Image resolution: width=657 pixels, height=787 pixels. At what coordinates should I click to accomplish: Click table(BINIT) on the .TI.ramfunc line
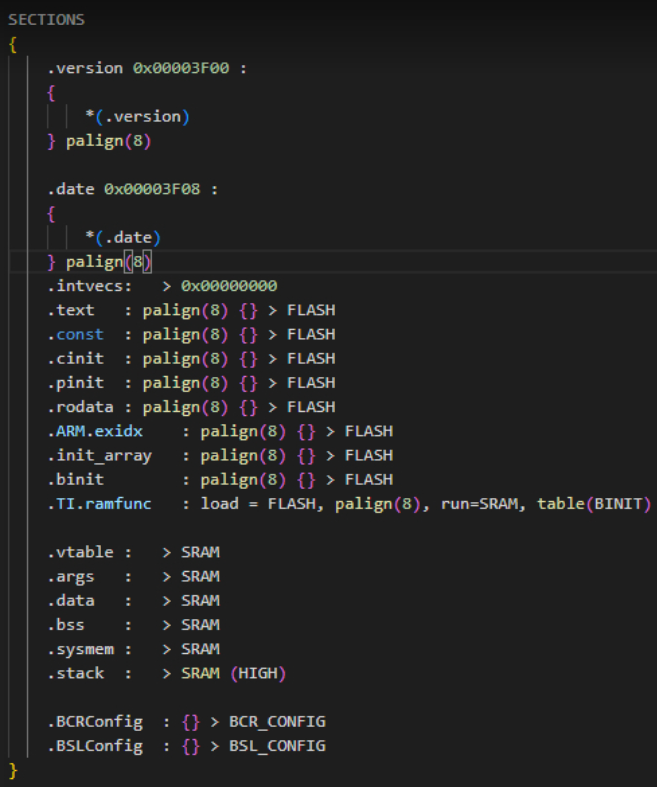pyautogui.click(x=594, y=503)
